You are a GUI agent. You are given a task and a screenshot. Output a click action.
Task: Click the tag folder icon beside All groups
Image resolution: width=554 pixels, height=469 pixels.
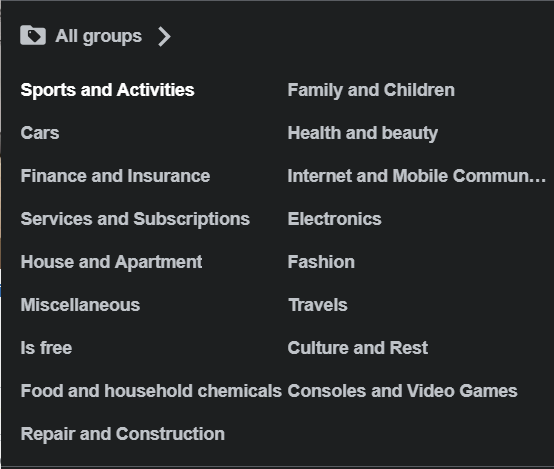[33, 35]
